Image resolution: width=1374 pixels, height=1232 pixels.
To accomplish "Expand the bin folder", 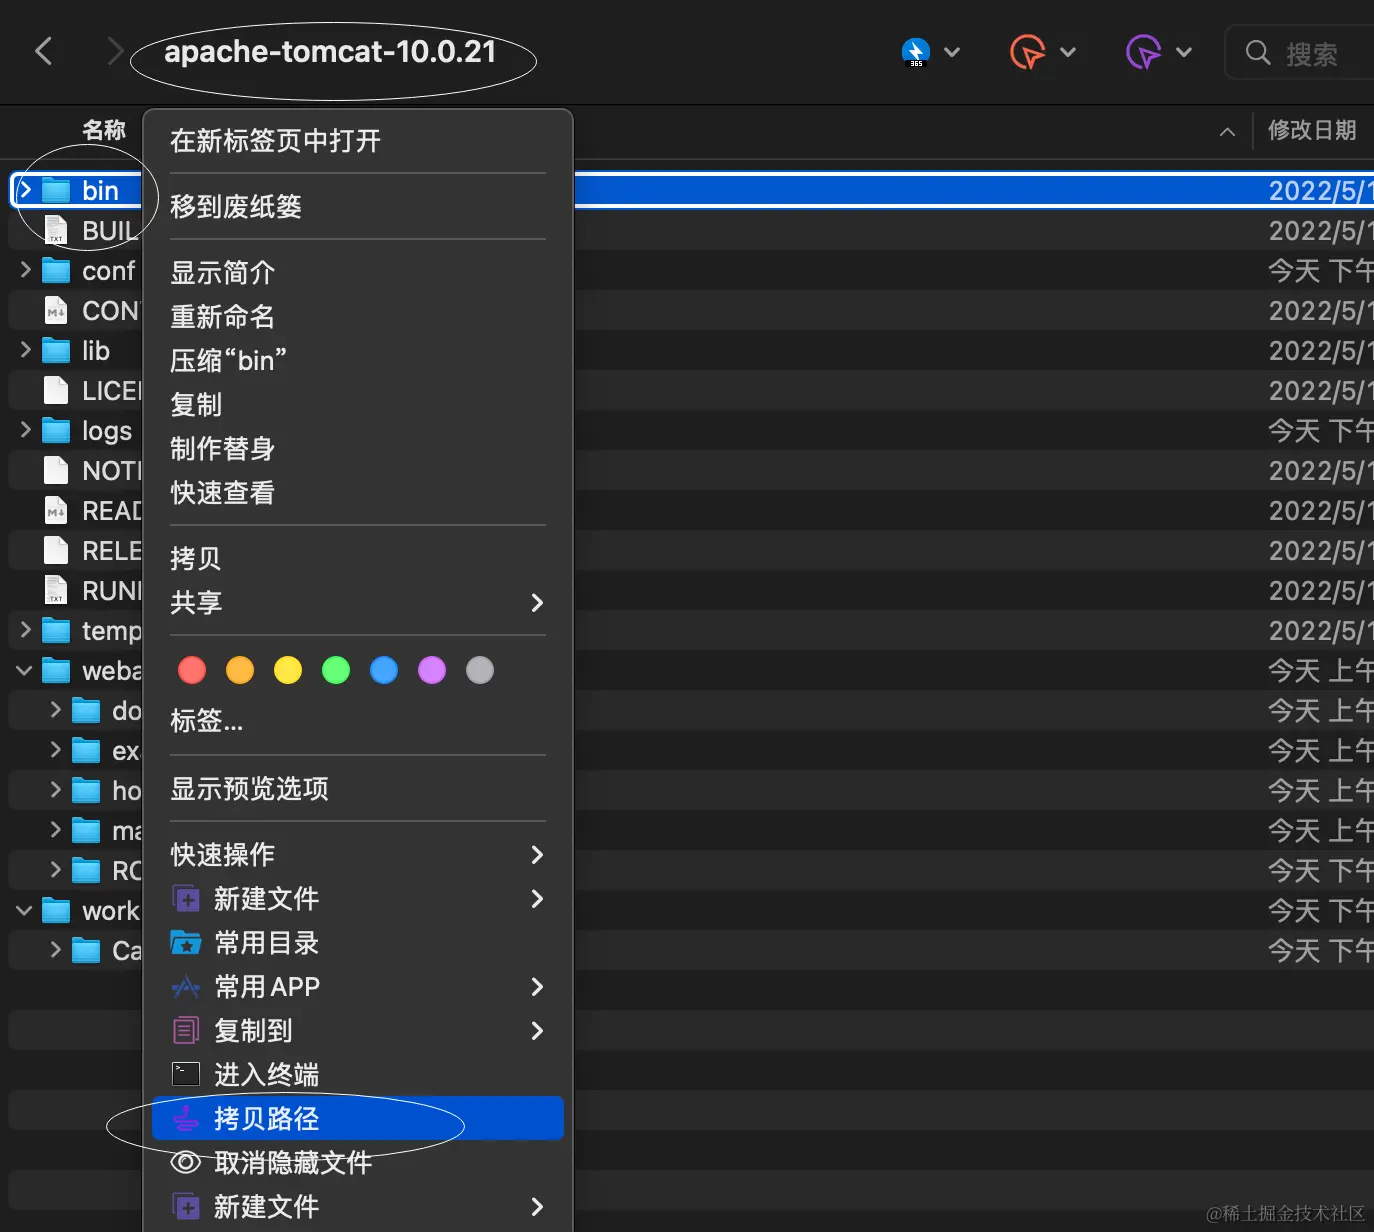I will [26, 190].
